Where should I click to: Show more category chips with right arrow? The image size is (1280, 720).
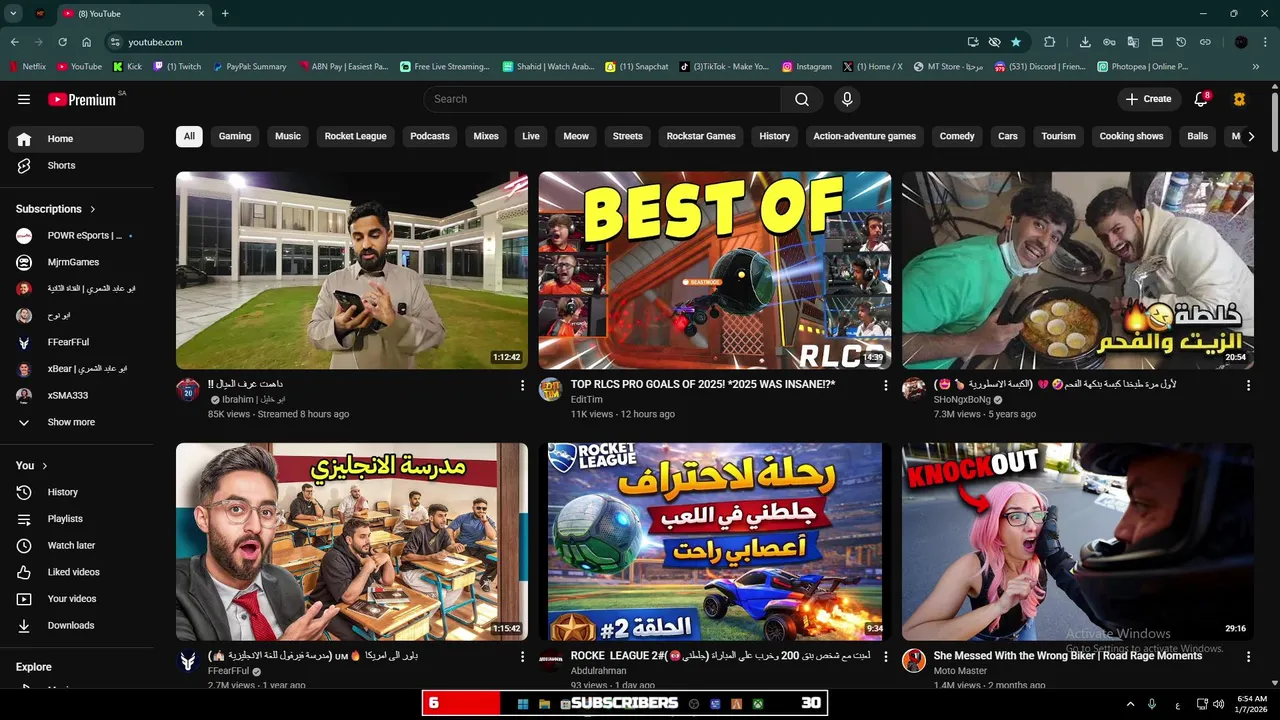pos(1250,136)
